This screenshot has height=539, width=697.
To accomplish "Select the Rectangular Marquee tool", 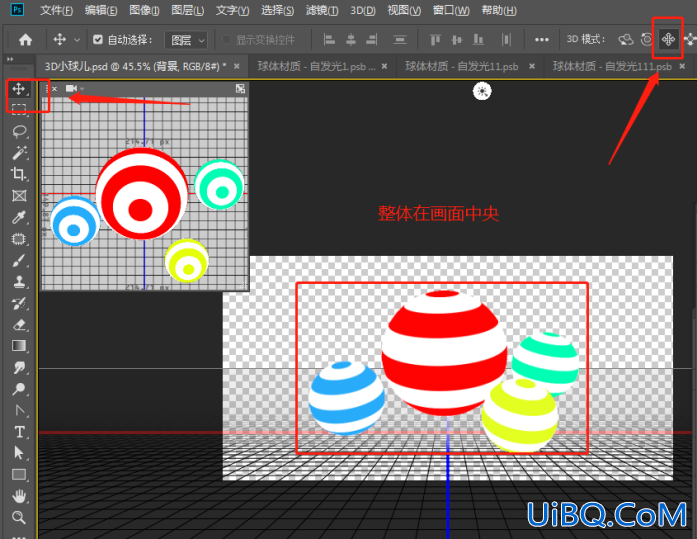I will coord(18,109).
